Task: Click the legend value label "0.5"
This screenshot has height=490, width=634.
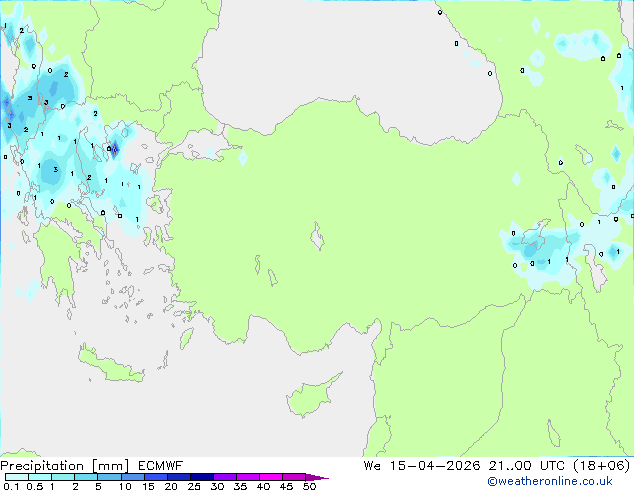Action: 34,486
